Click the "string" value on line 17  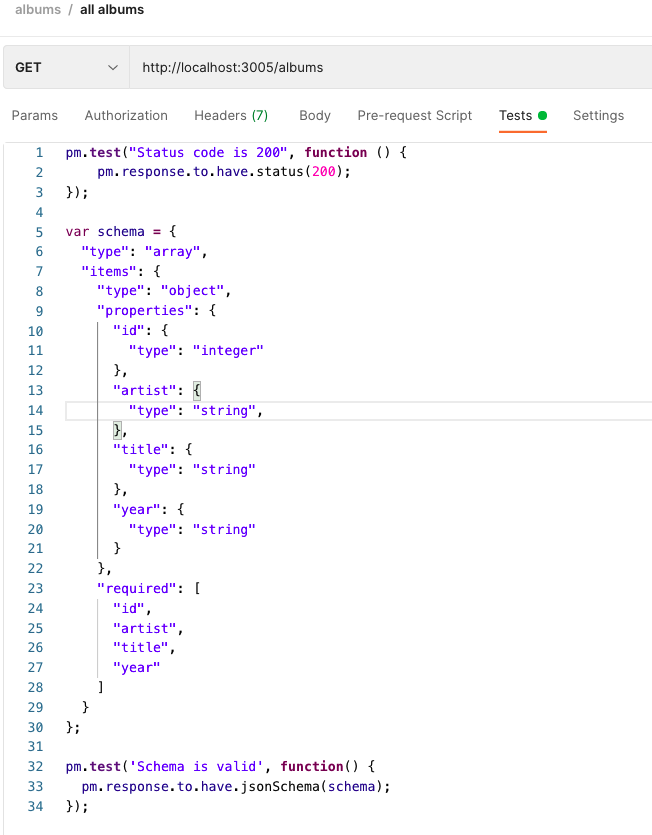pyautogui.click(x=224, y=470)
